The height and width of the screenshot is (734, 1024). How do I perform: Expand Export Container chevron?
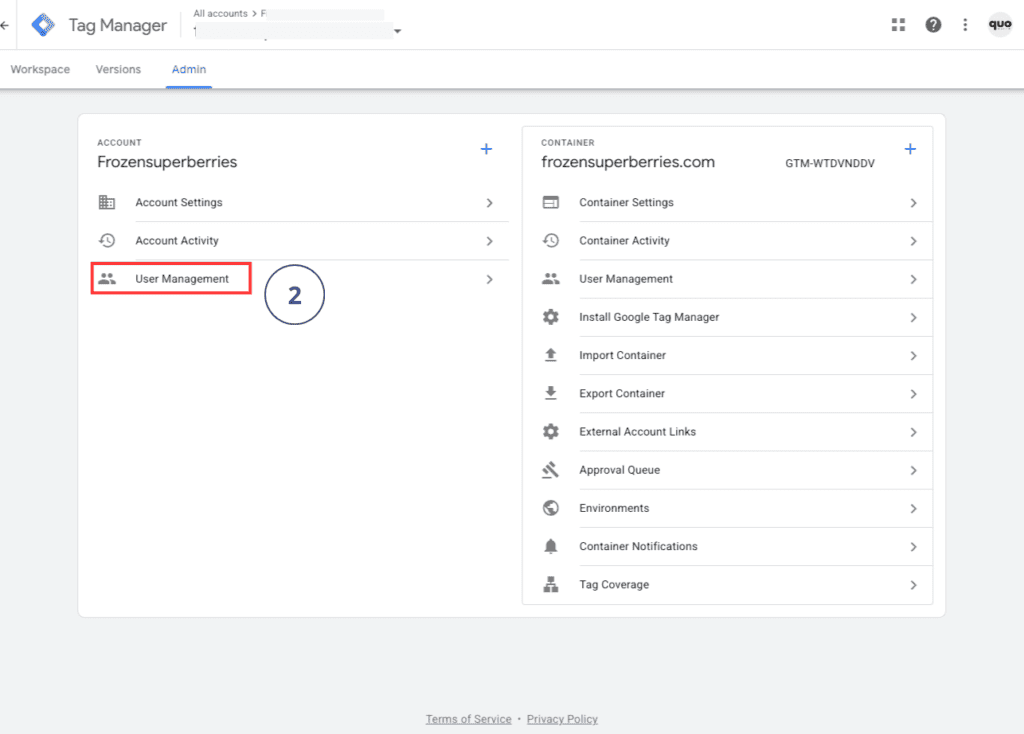(913, 394)
